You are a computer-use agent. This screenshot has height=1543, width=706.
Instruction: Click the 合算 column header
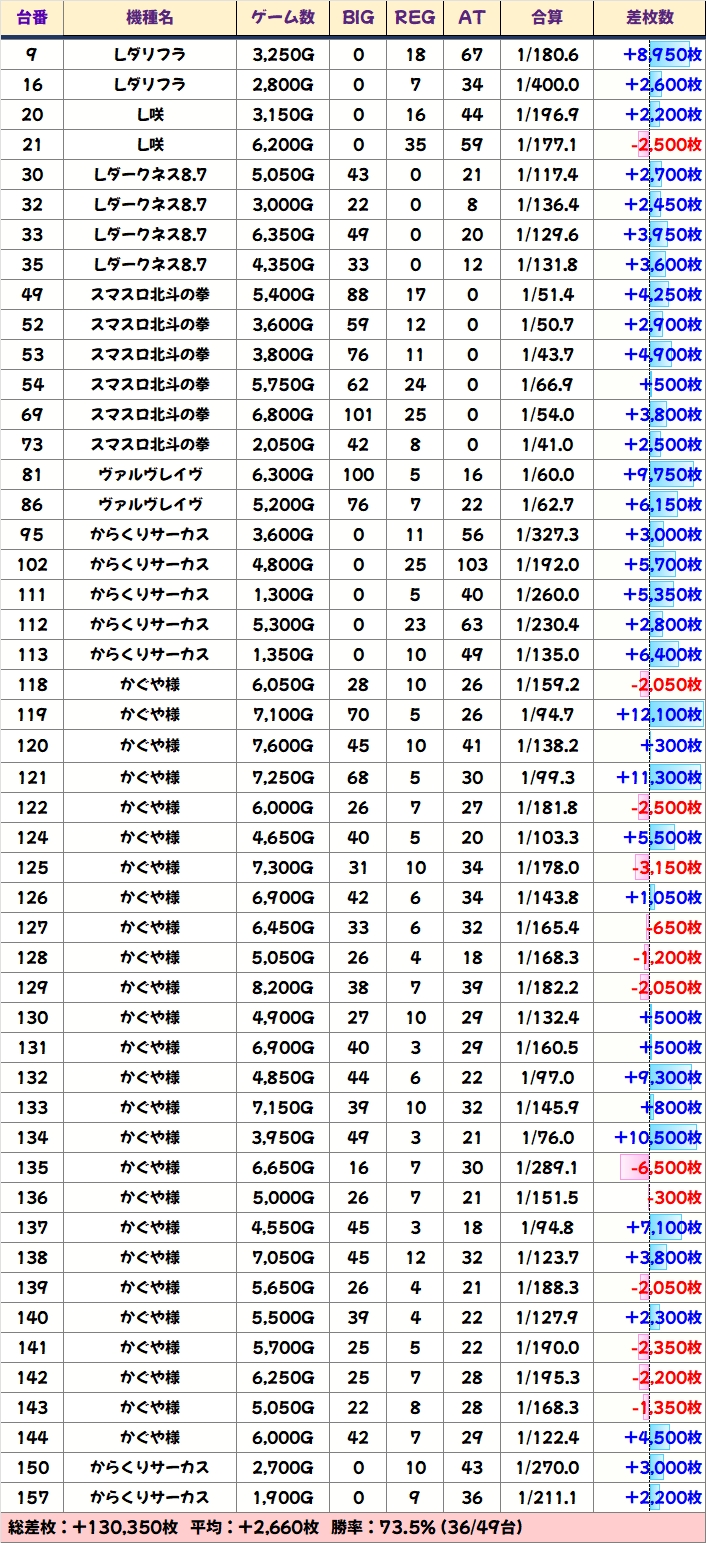(547, 18)
